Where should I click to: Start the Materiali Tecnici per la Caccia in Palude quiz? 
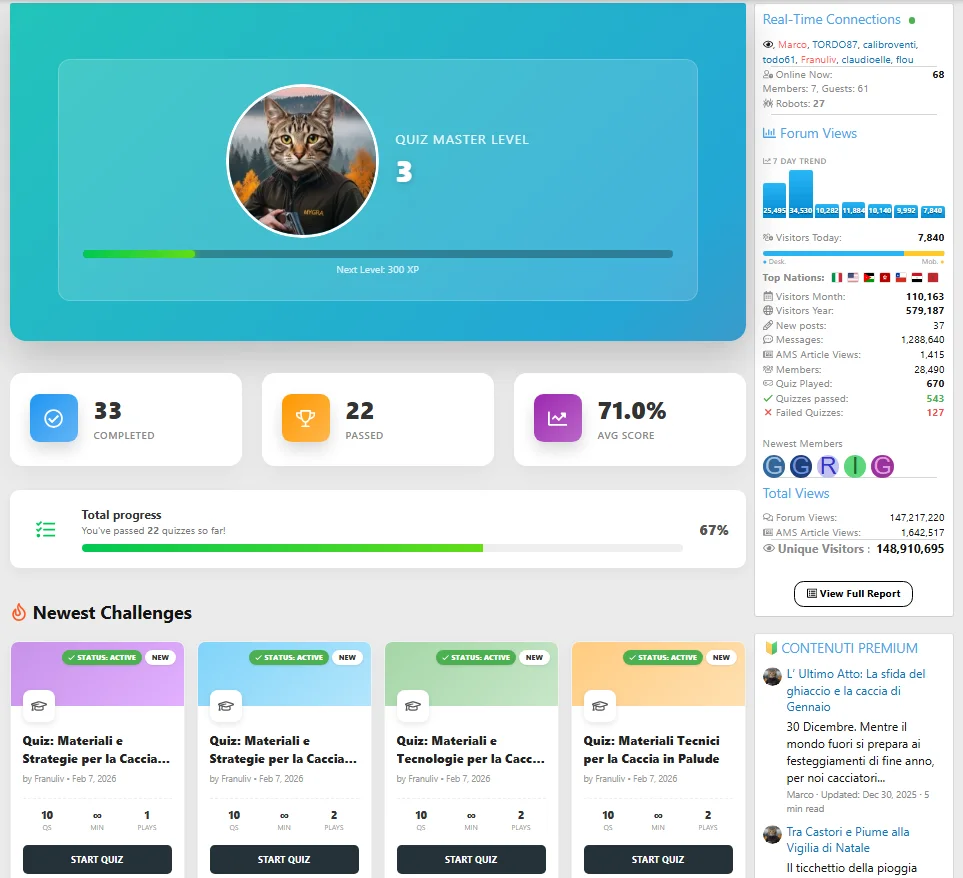[x=658, y=859]
